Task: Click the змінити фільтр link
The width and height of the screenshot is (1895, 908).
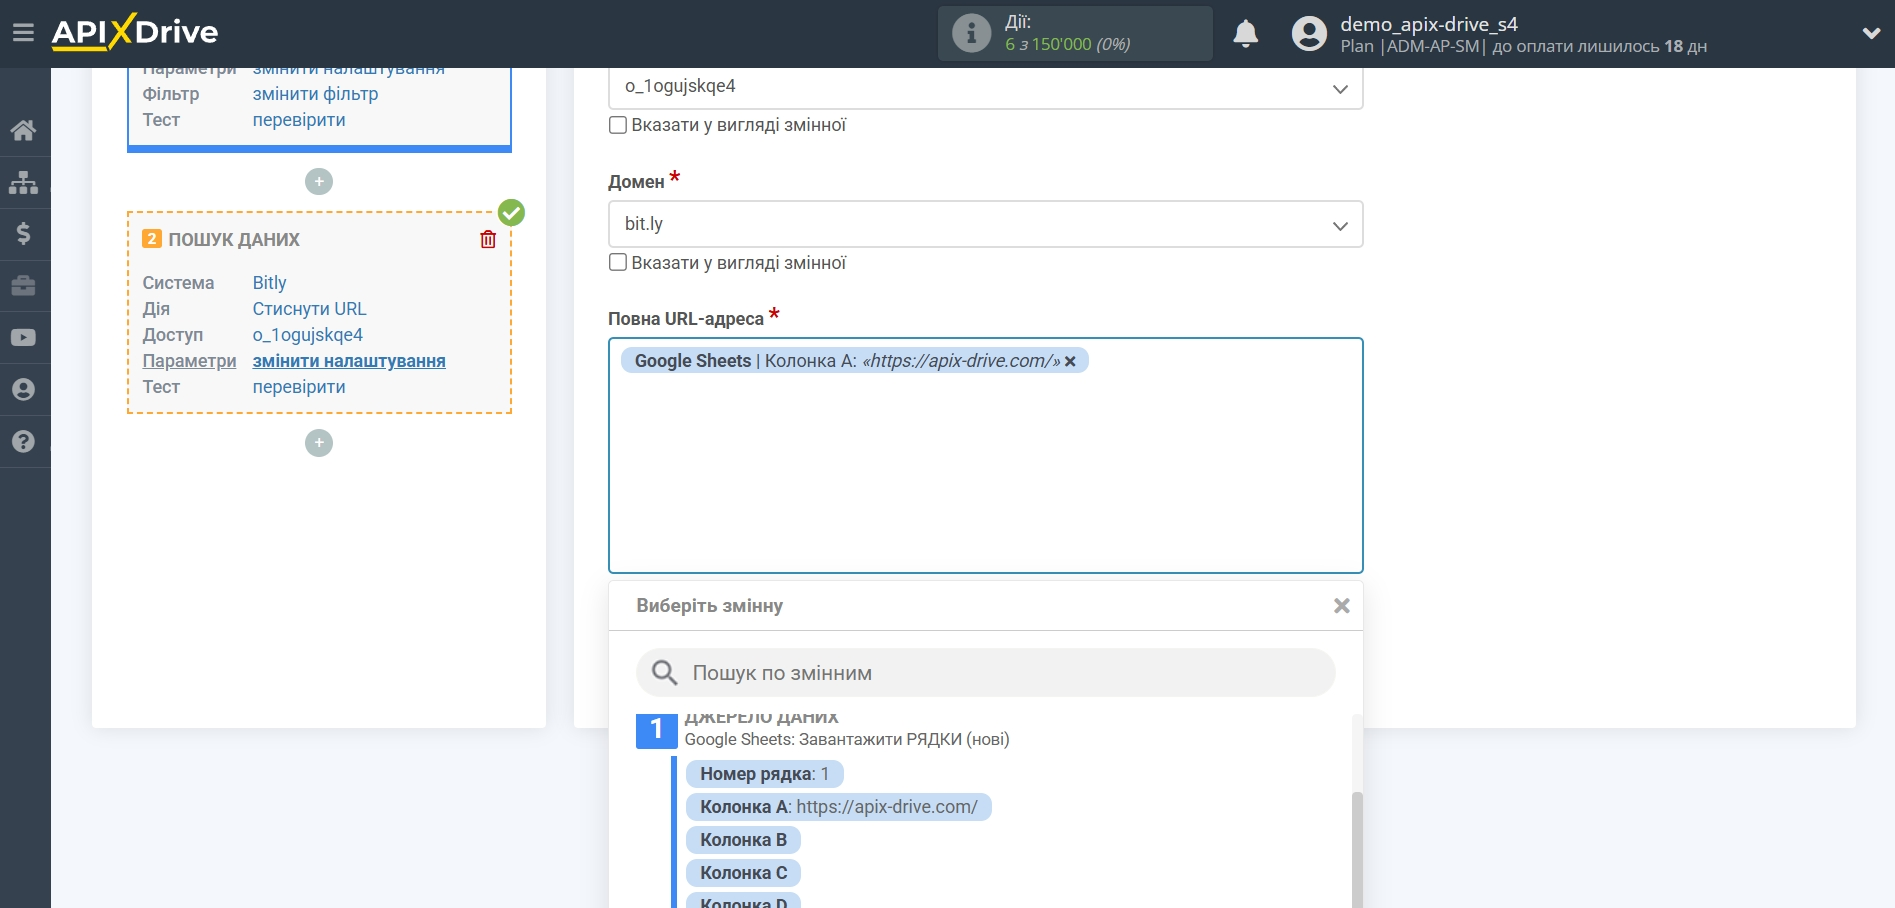Action: click(315, 94)
